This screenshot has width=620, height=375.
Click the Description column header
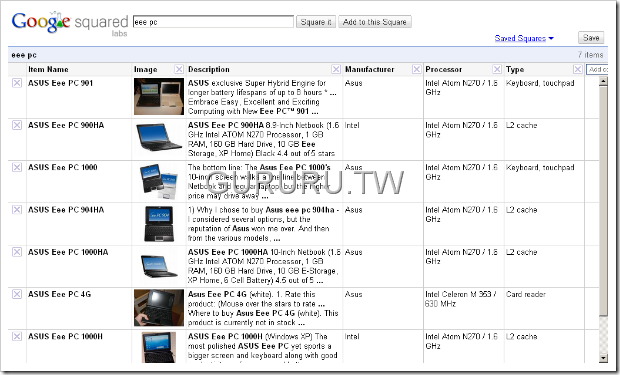click(209, 69)
